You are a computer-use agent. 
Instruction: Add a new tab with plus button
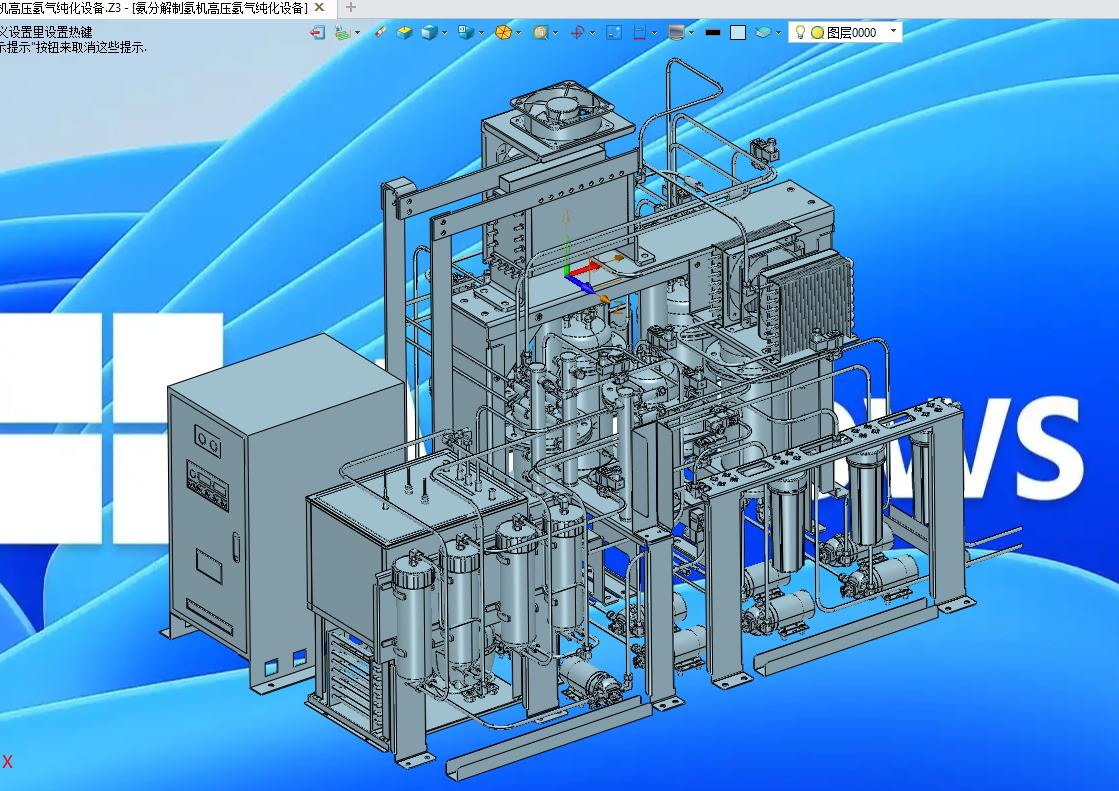pos(350,7)
